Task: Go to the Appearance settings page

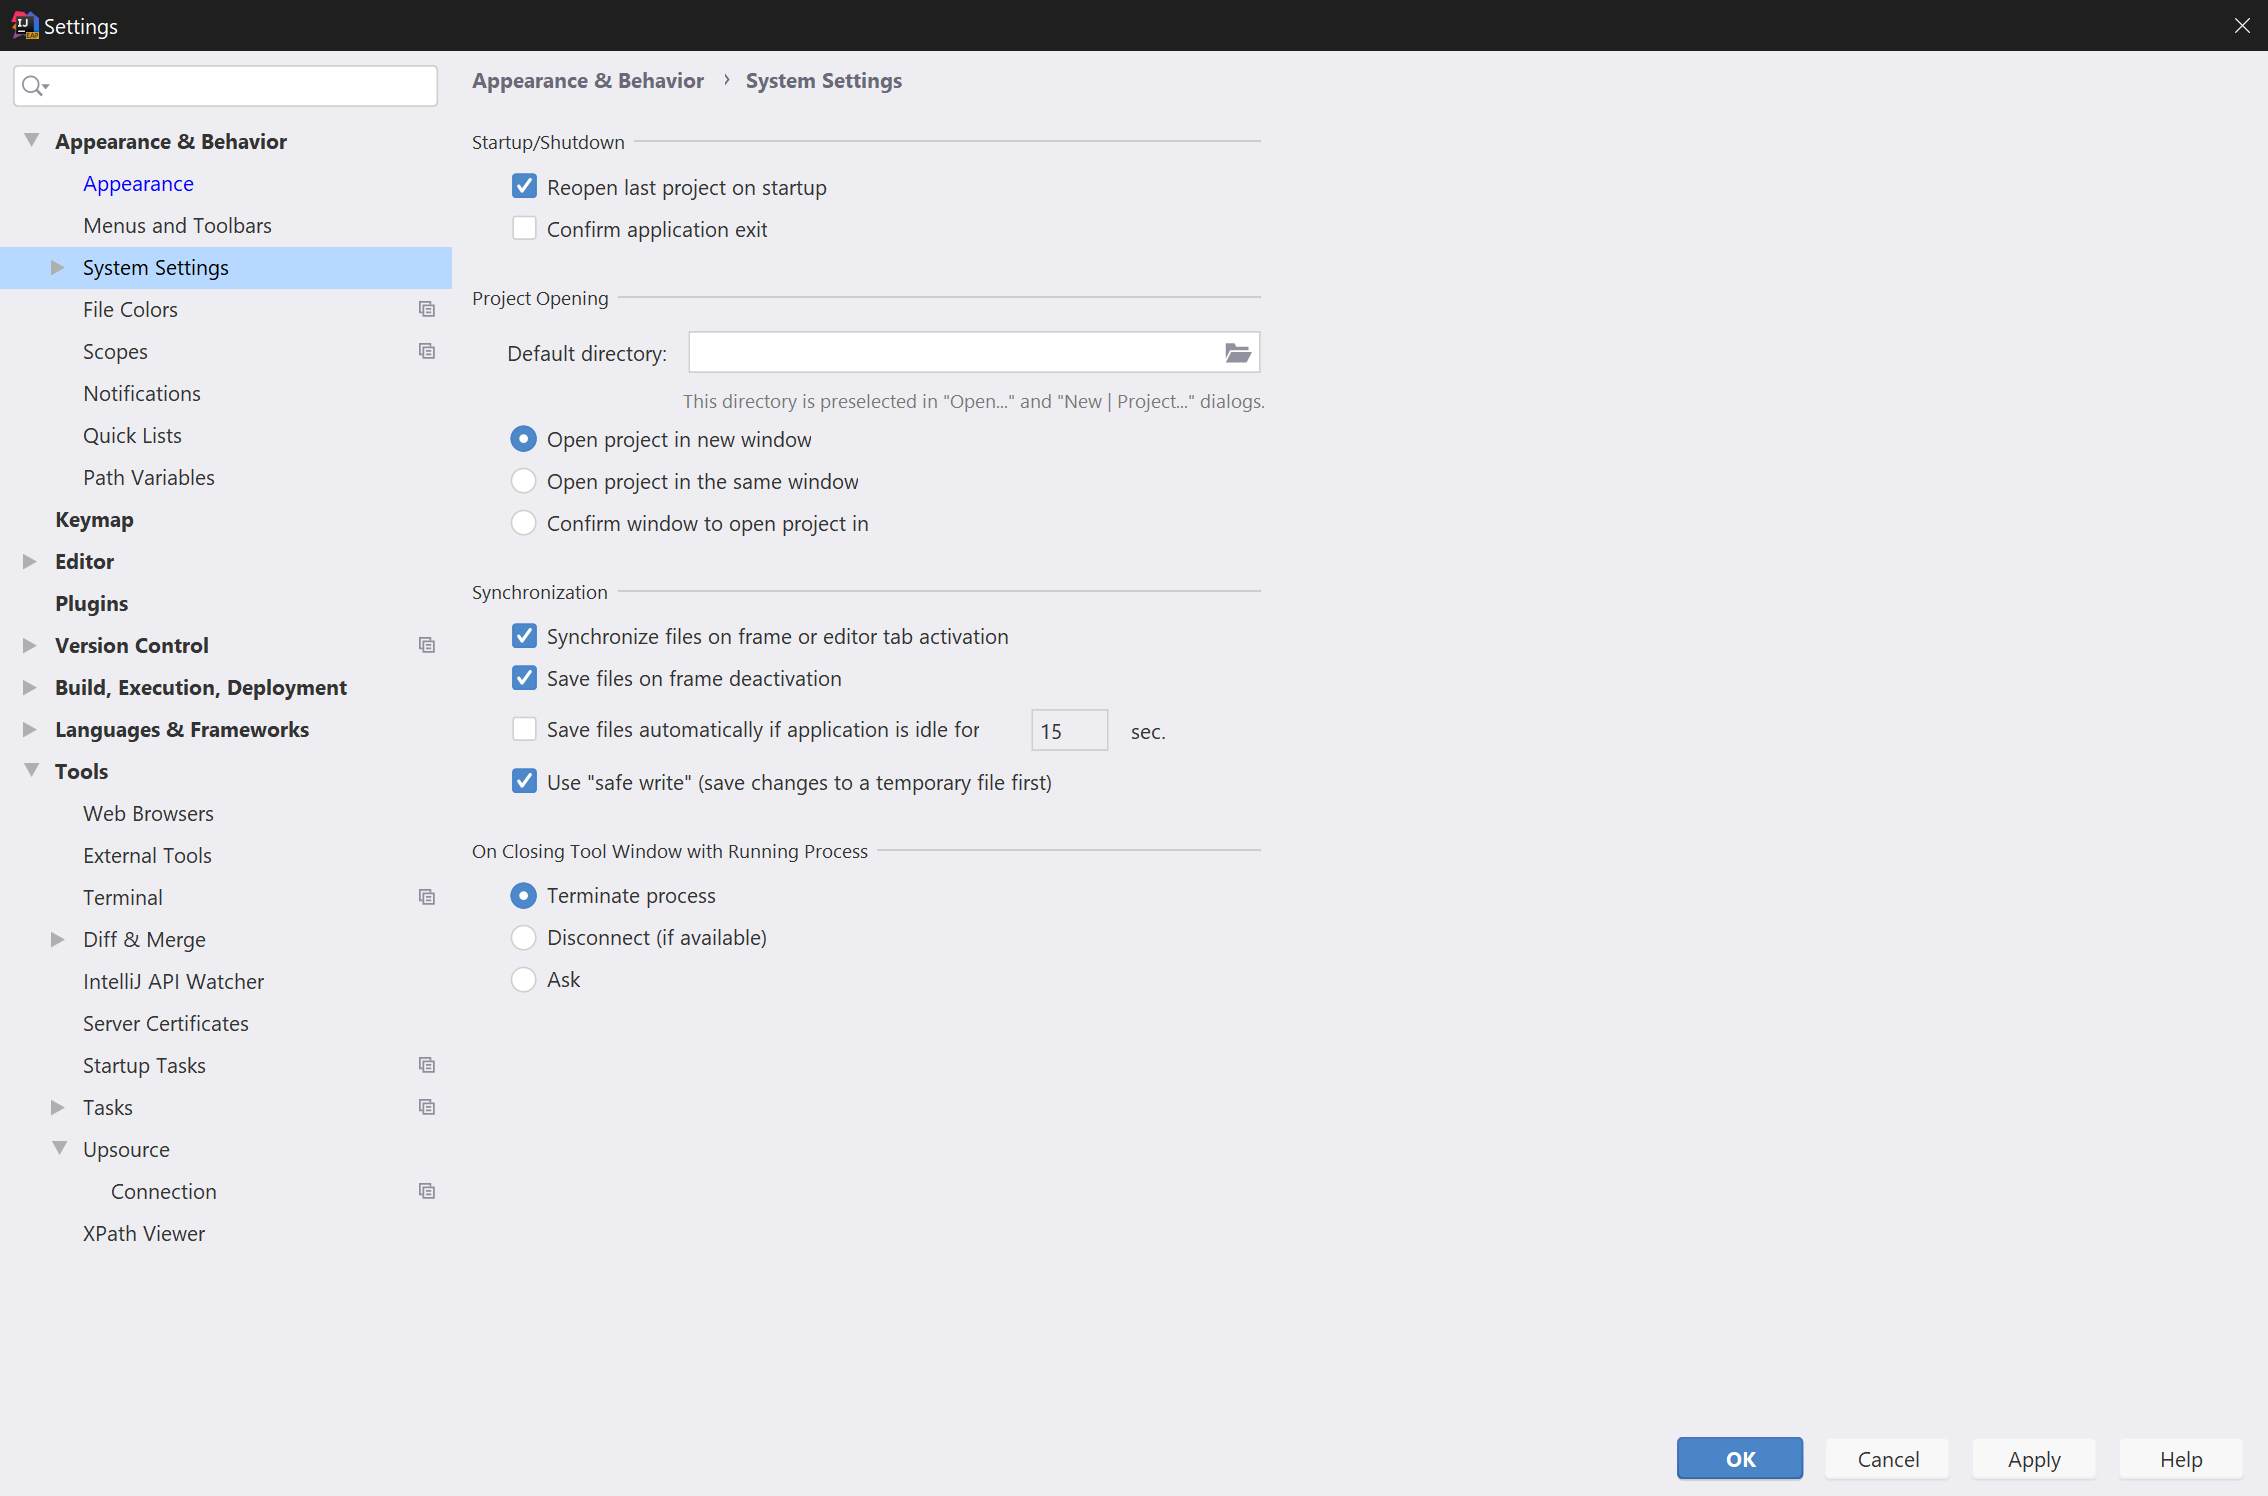Action: (x=138, y=184)
